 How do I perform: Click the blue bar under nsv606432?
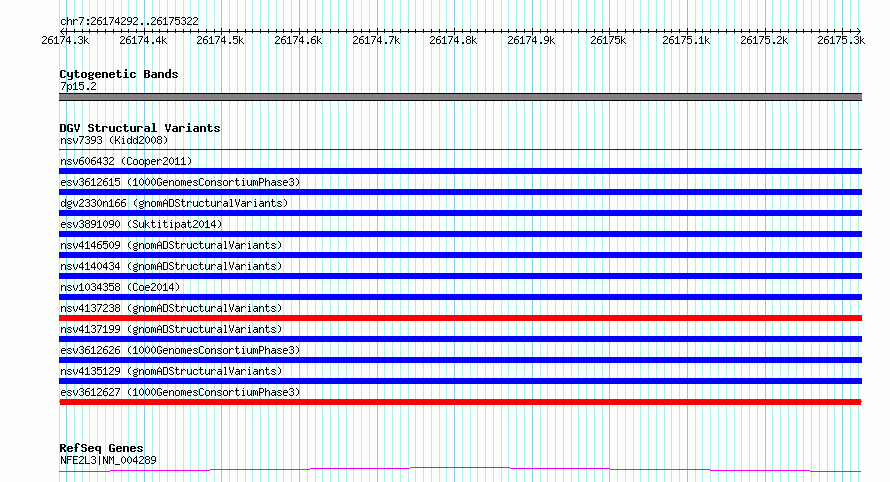(460, 171)
